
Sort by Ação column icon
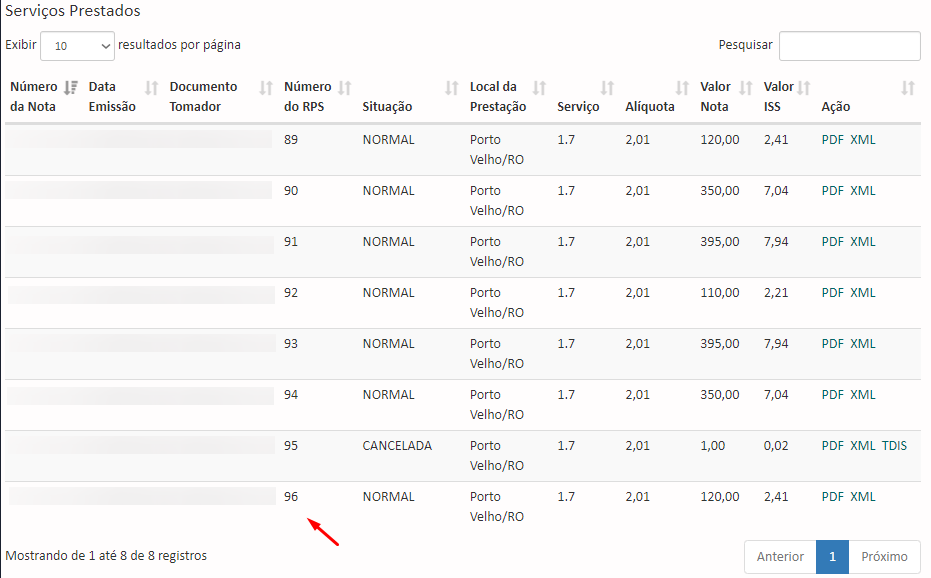pyautogui.click(x=908, y=88)
